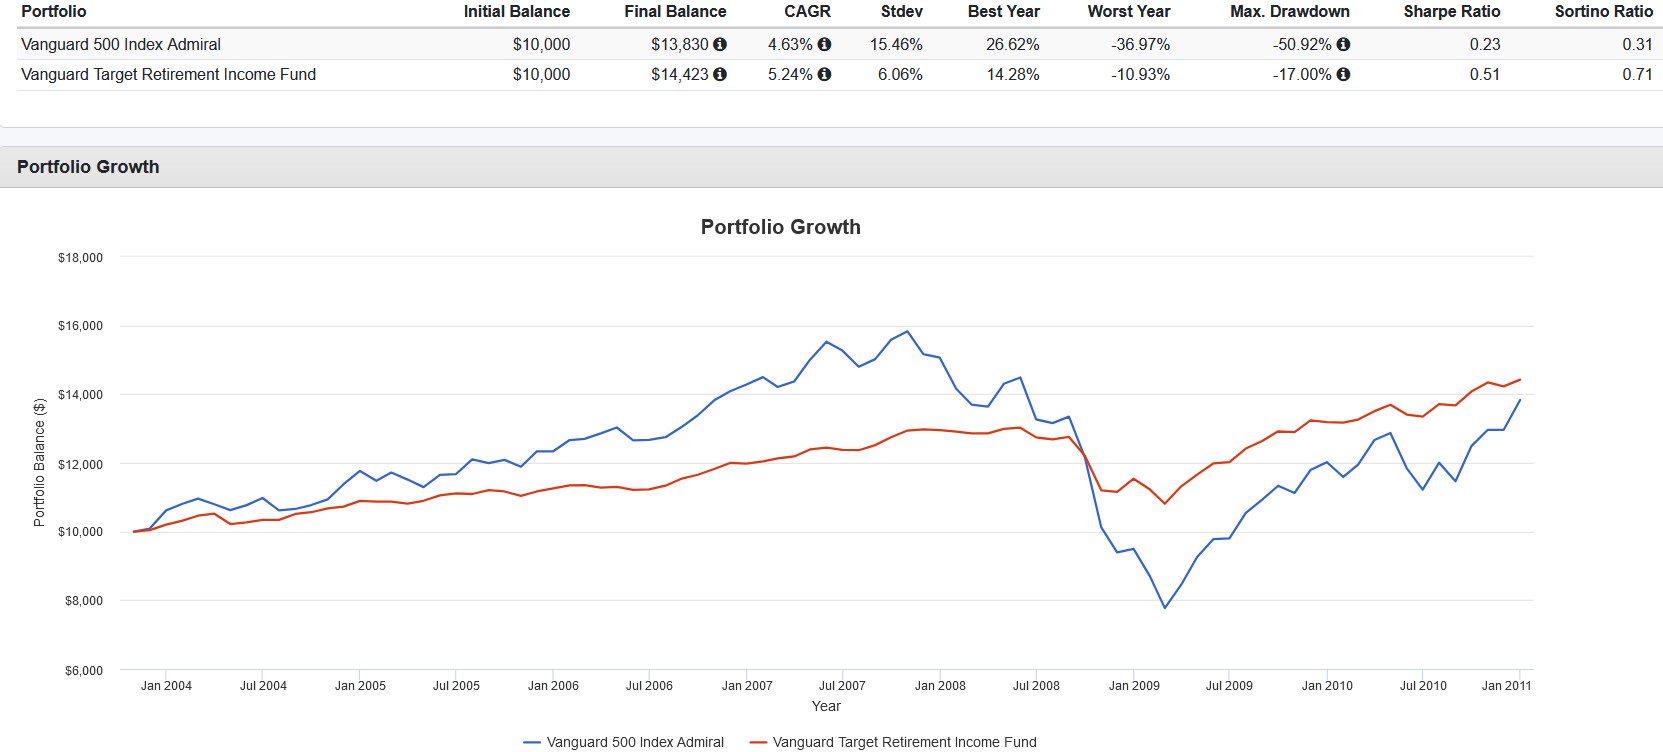Click the Jan 2009 x-axis label
Screen dimensions: 1663x752
tap(1134, 686)
